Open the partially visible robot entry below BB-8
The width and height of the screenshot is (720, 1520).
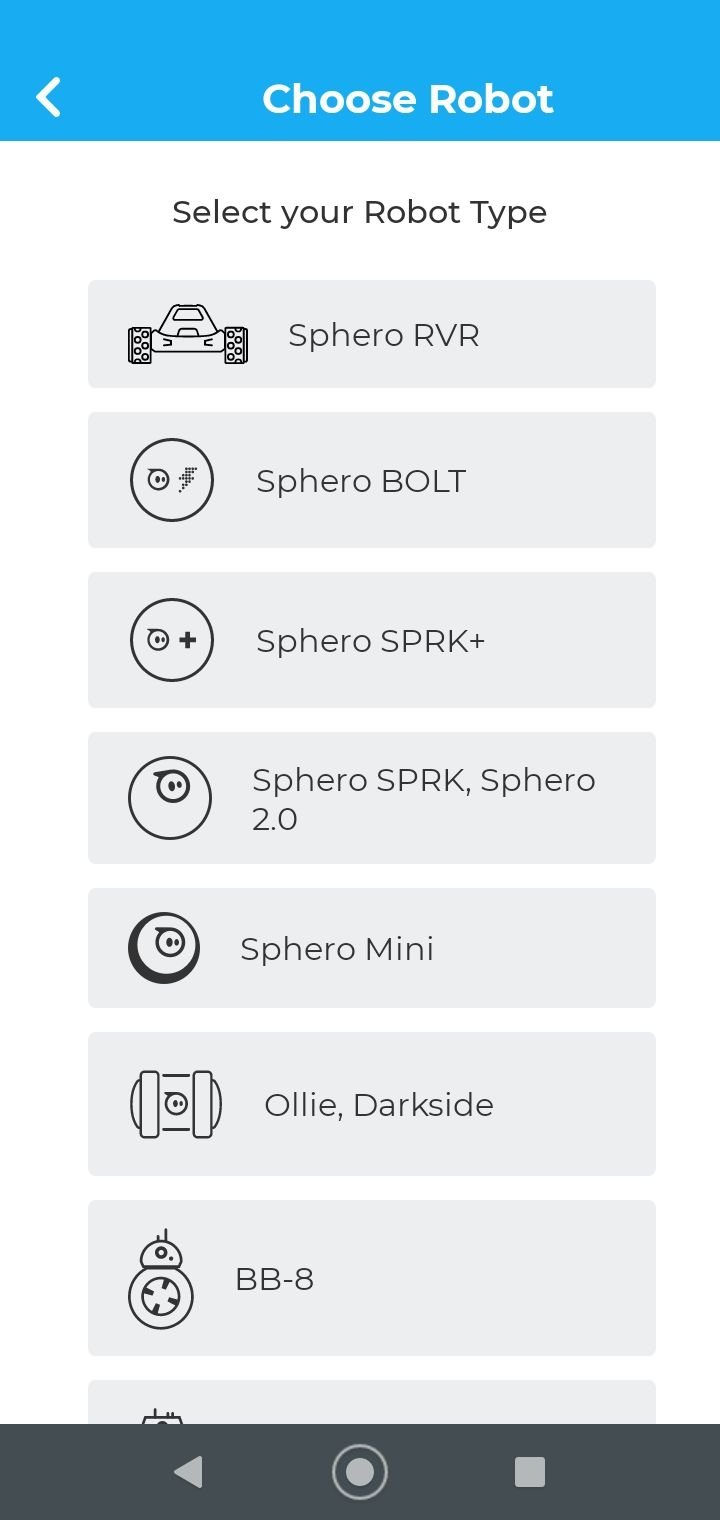pyautogui.click(x=372, y=1402)
